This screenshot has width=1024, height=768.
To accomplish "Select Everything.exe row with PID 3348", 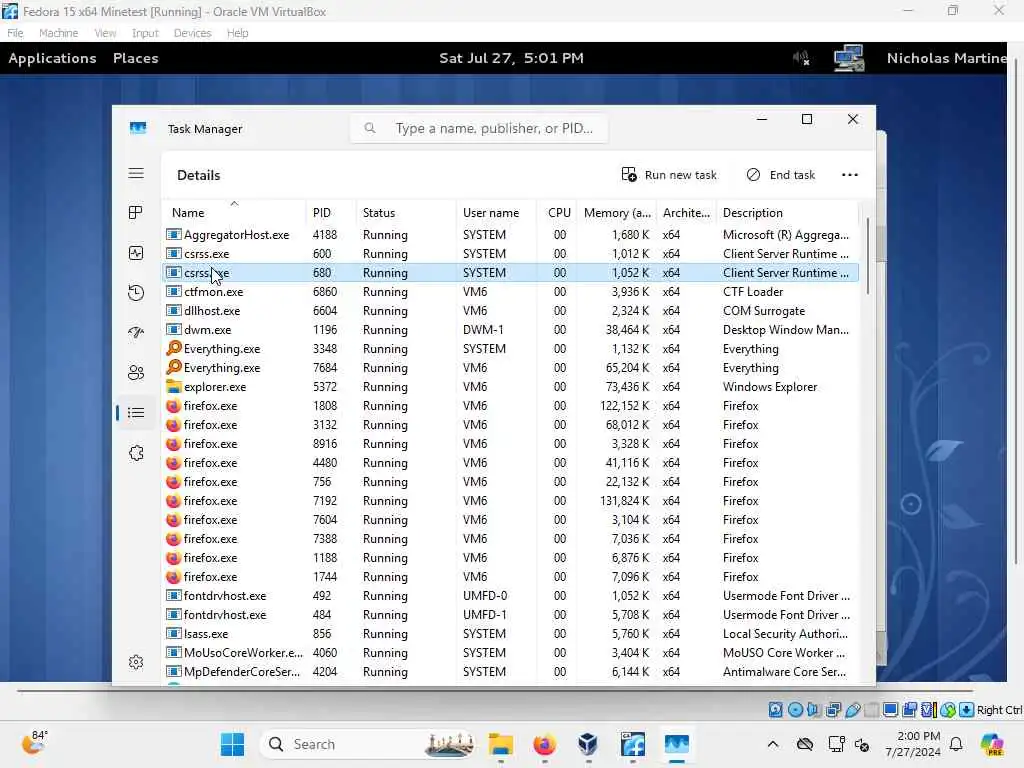I will click(x=510, y=348).
